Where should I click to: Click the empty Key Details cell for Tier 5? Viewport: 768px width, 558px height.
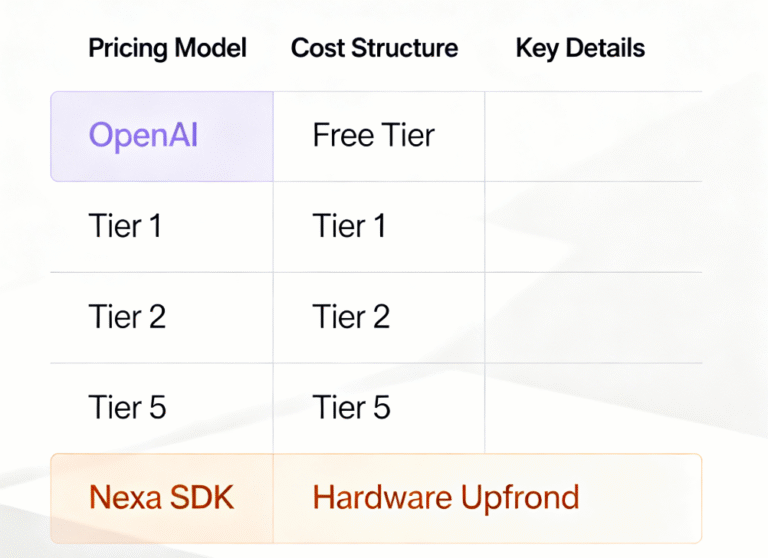point(592,408)
